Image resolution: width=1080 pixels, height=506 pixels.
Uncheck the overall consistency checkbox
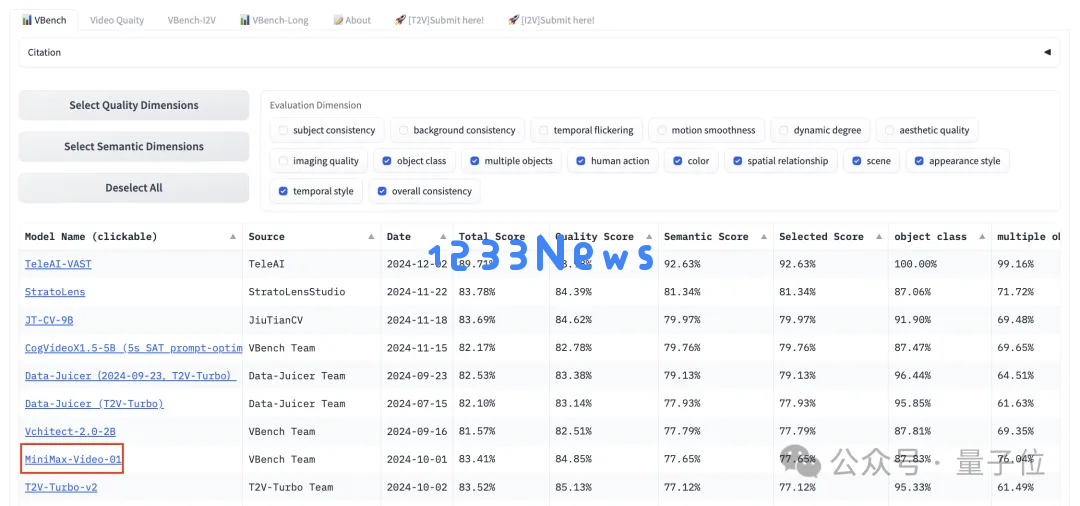pos(382,191)
